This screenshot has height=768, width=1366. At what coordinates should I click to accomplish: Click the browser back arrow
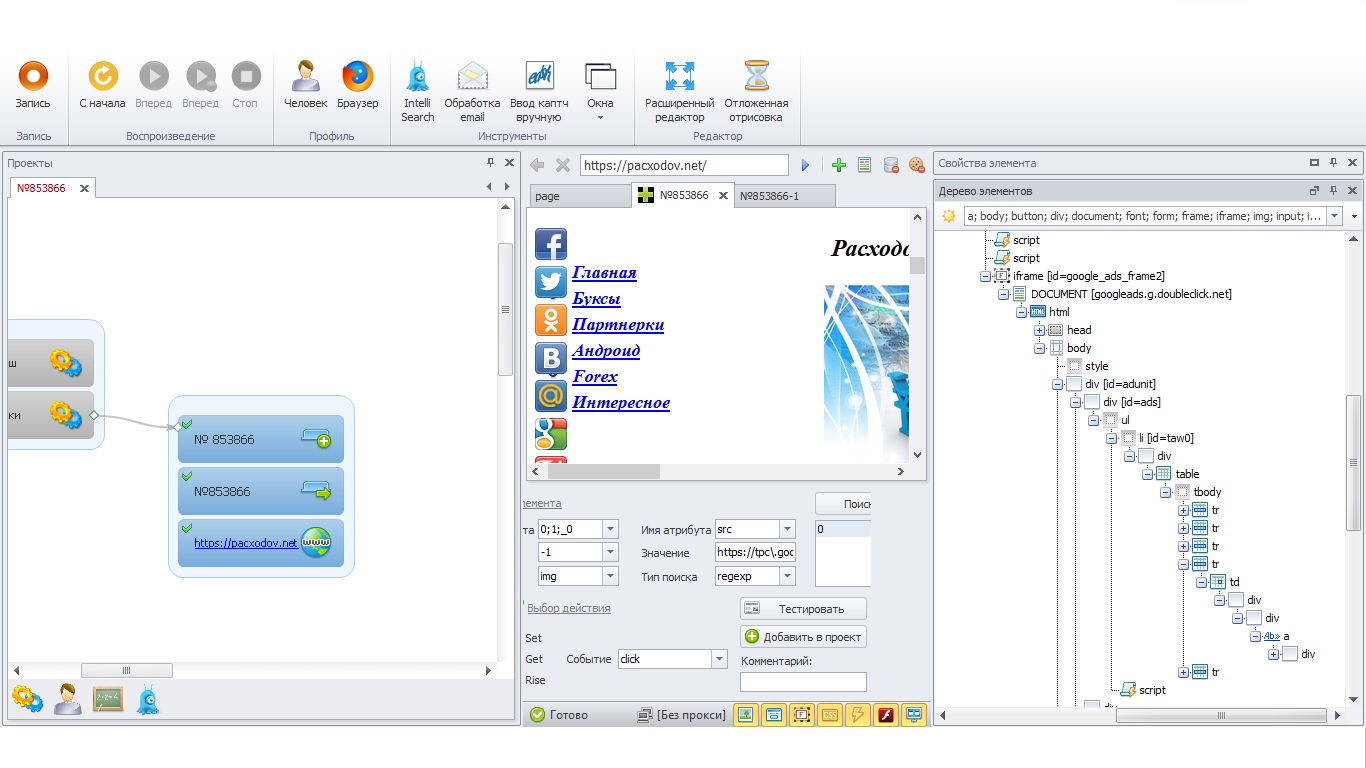(537, 165)
